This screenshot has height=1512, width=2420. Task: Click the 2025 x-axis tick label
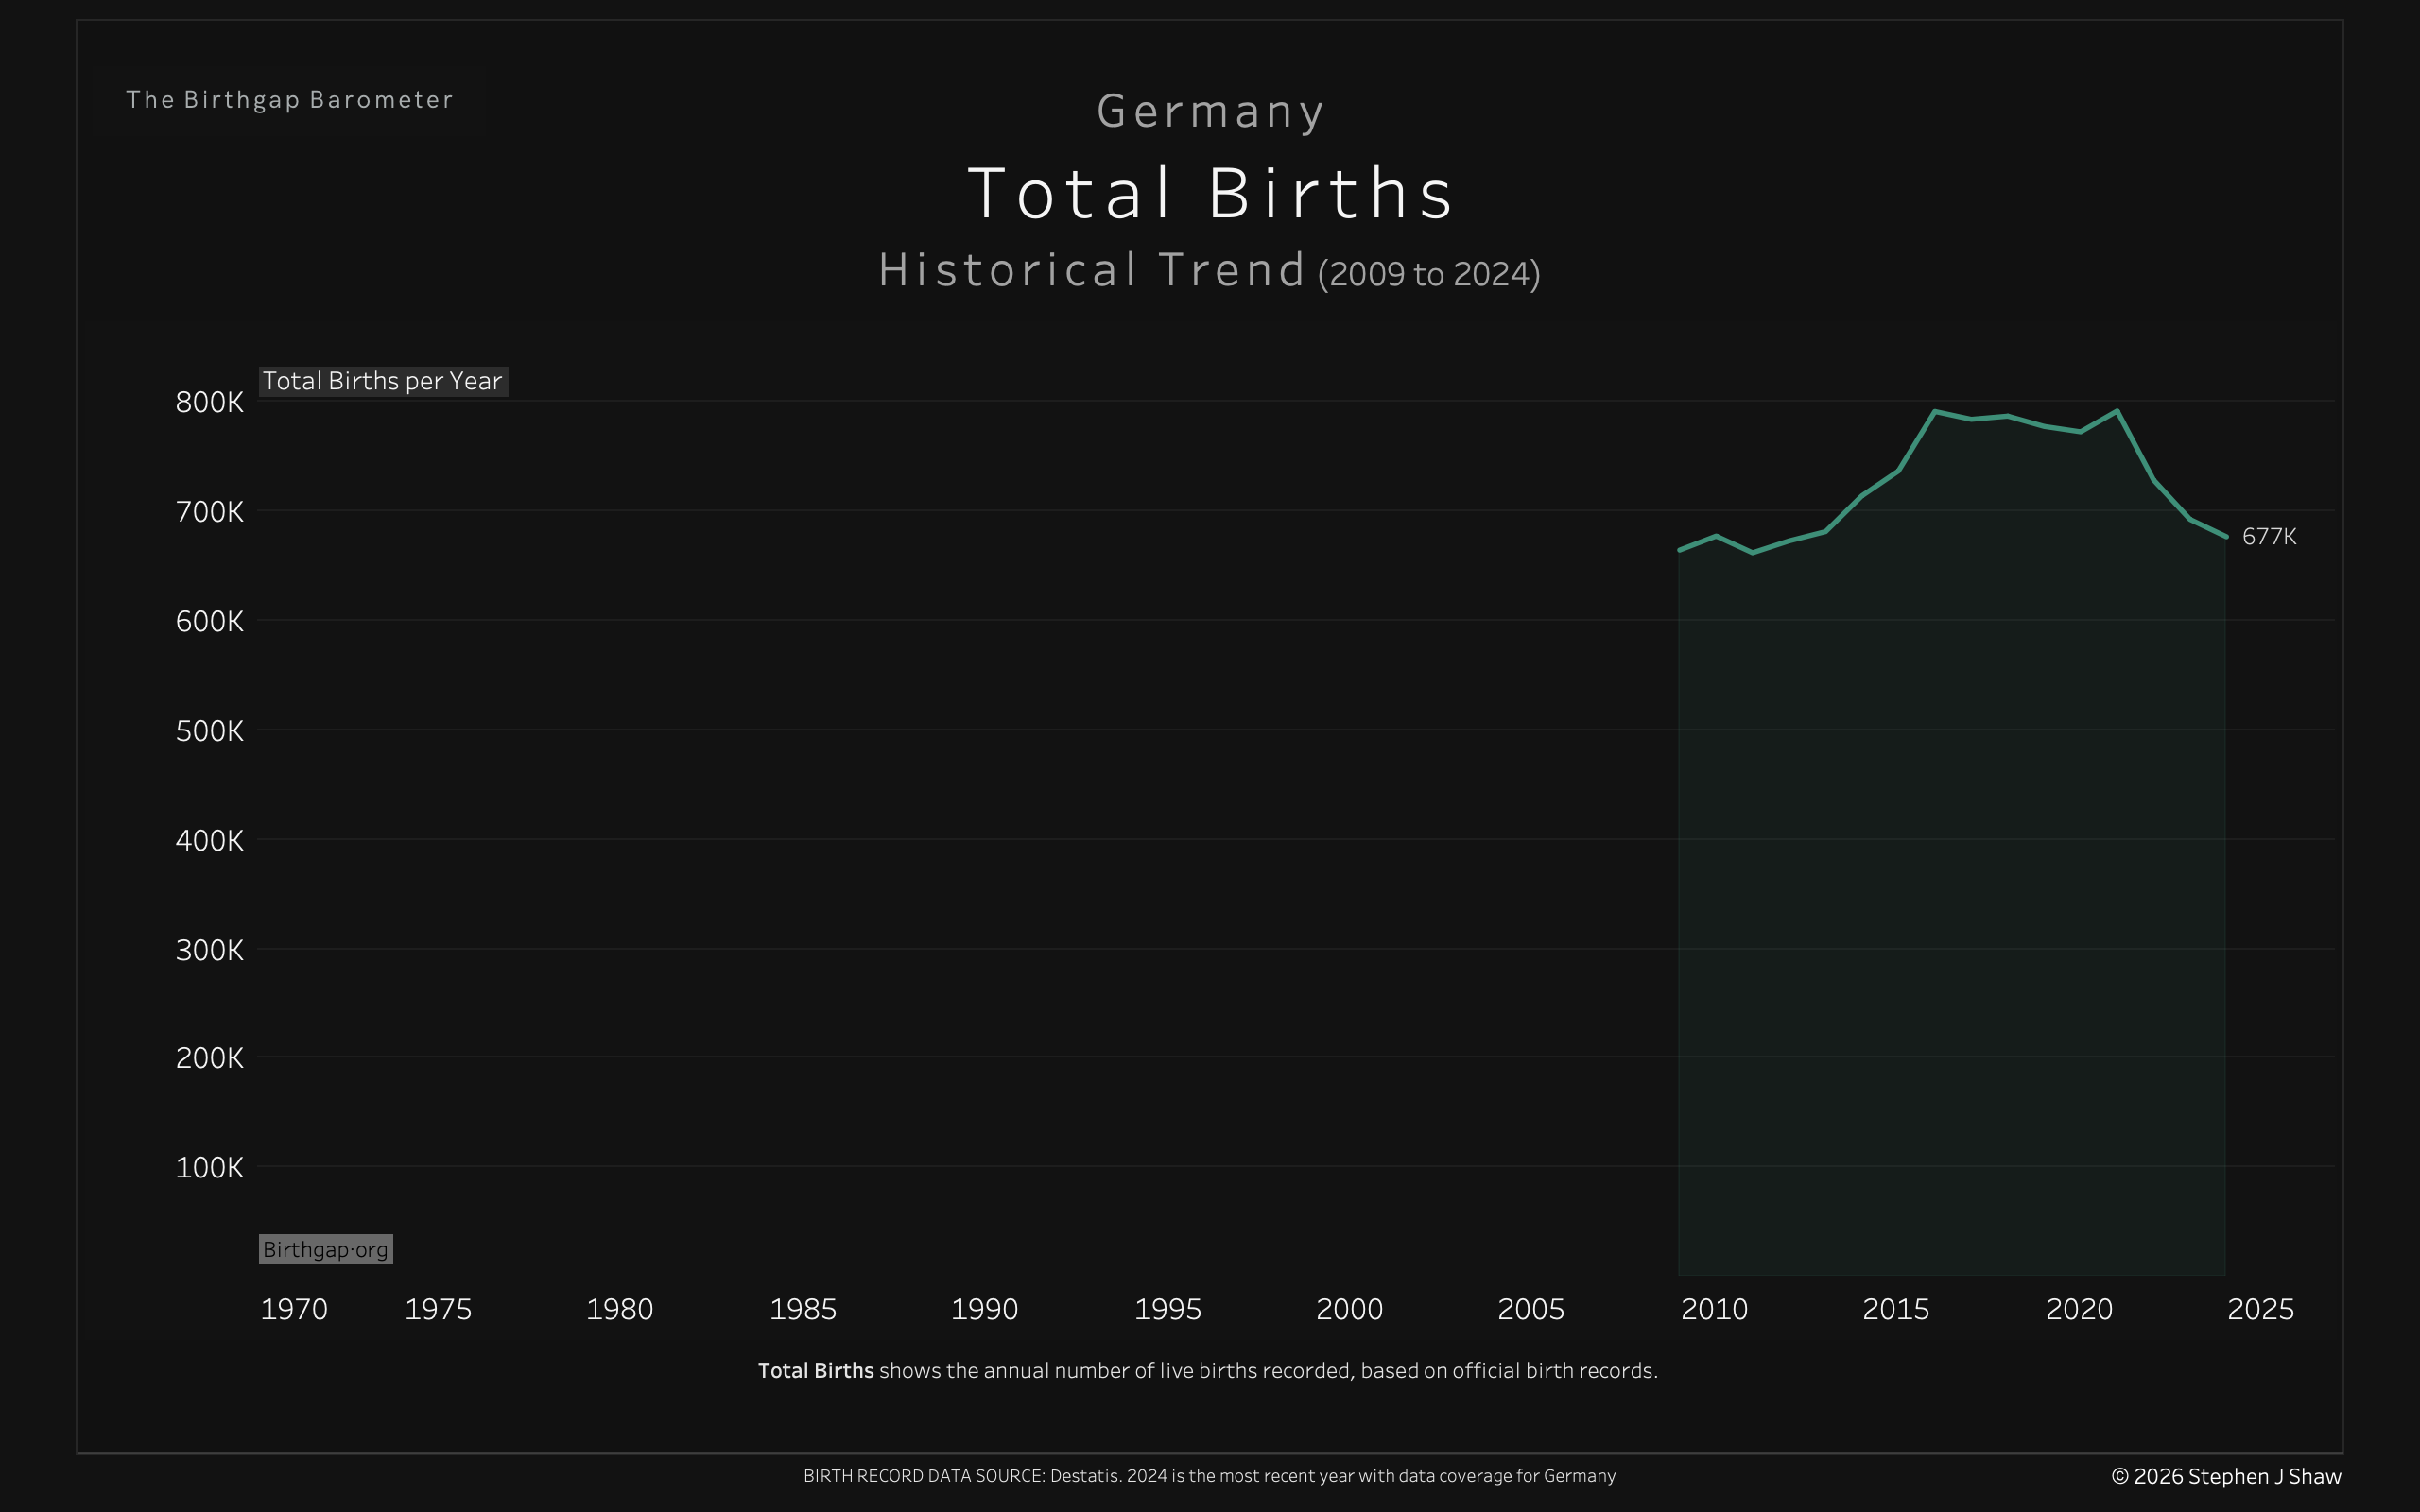coord(2260,1309)
